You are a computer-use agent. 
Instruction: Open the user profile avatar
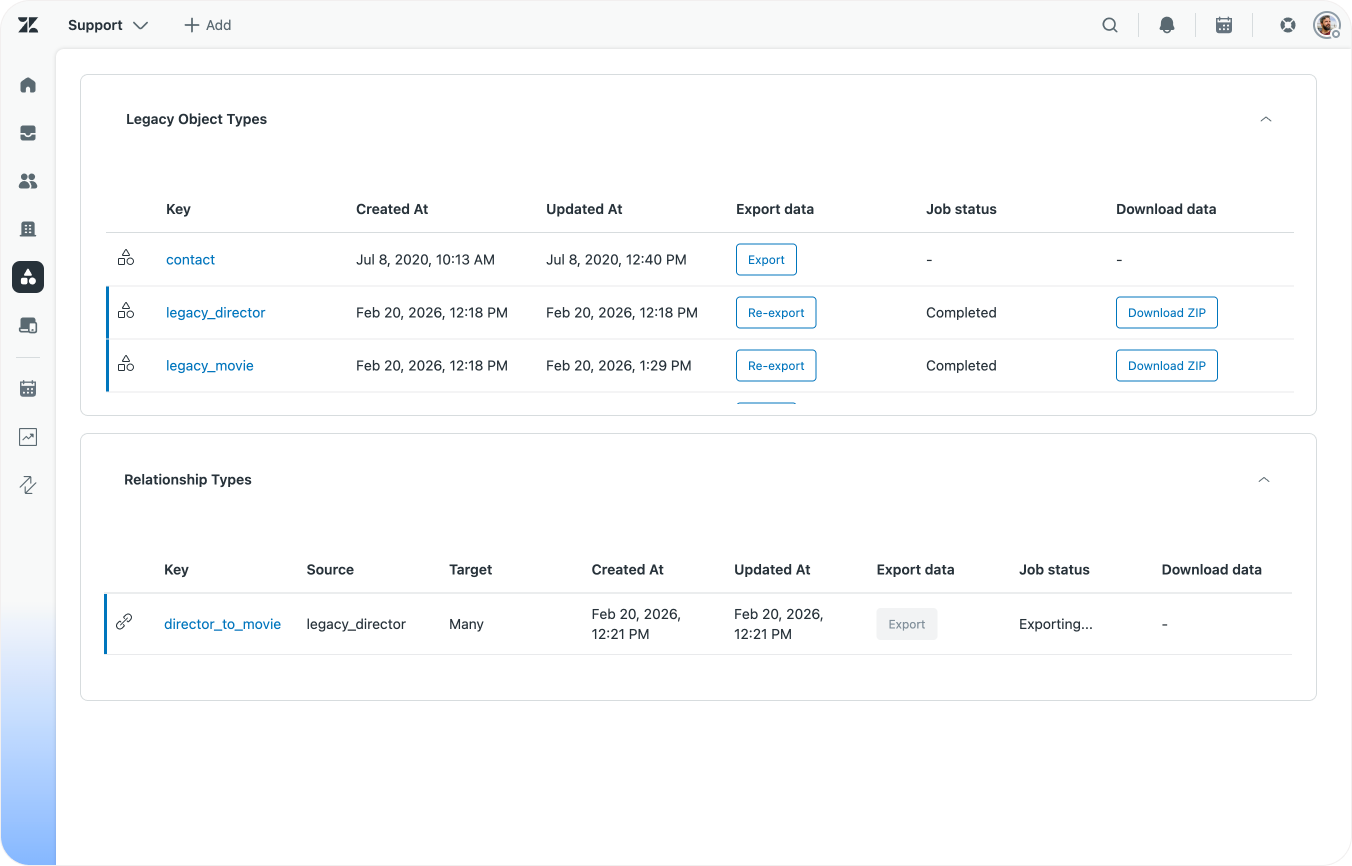[1326, 25]
